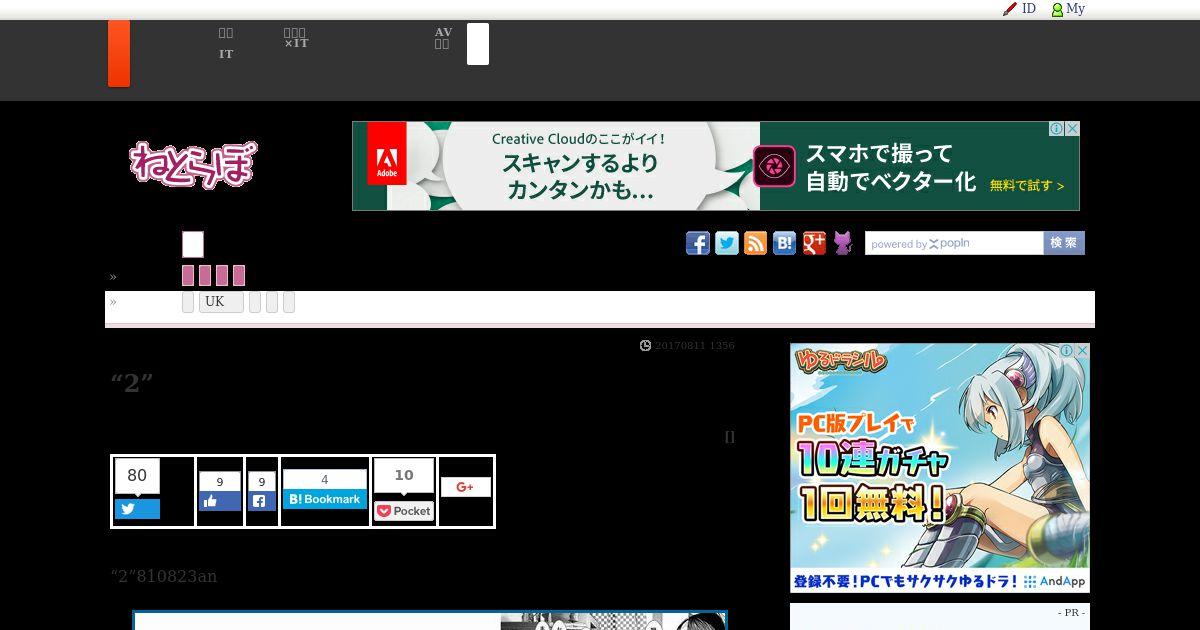
Task: Close the Adobe banner ad
Action: point(1072,129)
